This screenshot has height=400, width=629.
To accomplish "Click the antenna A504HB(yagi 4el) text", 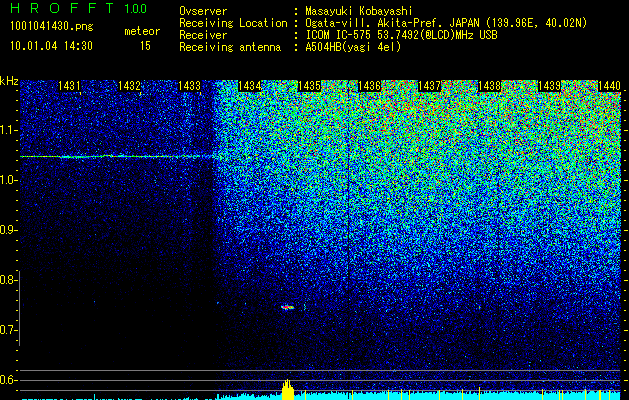I will point(353,47).
